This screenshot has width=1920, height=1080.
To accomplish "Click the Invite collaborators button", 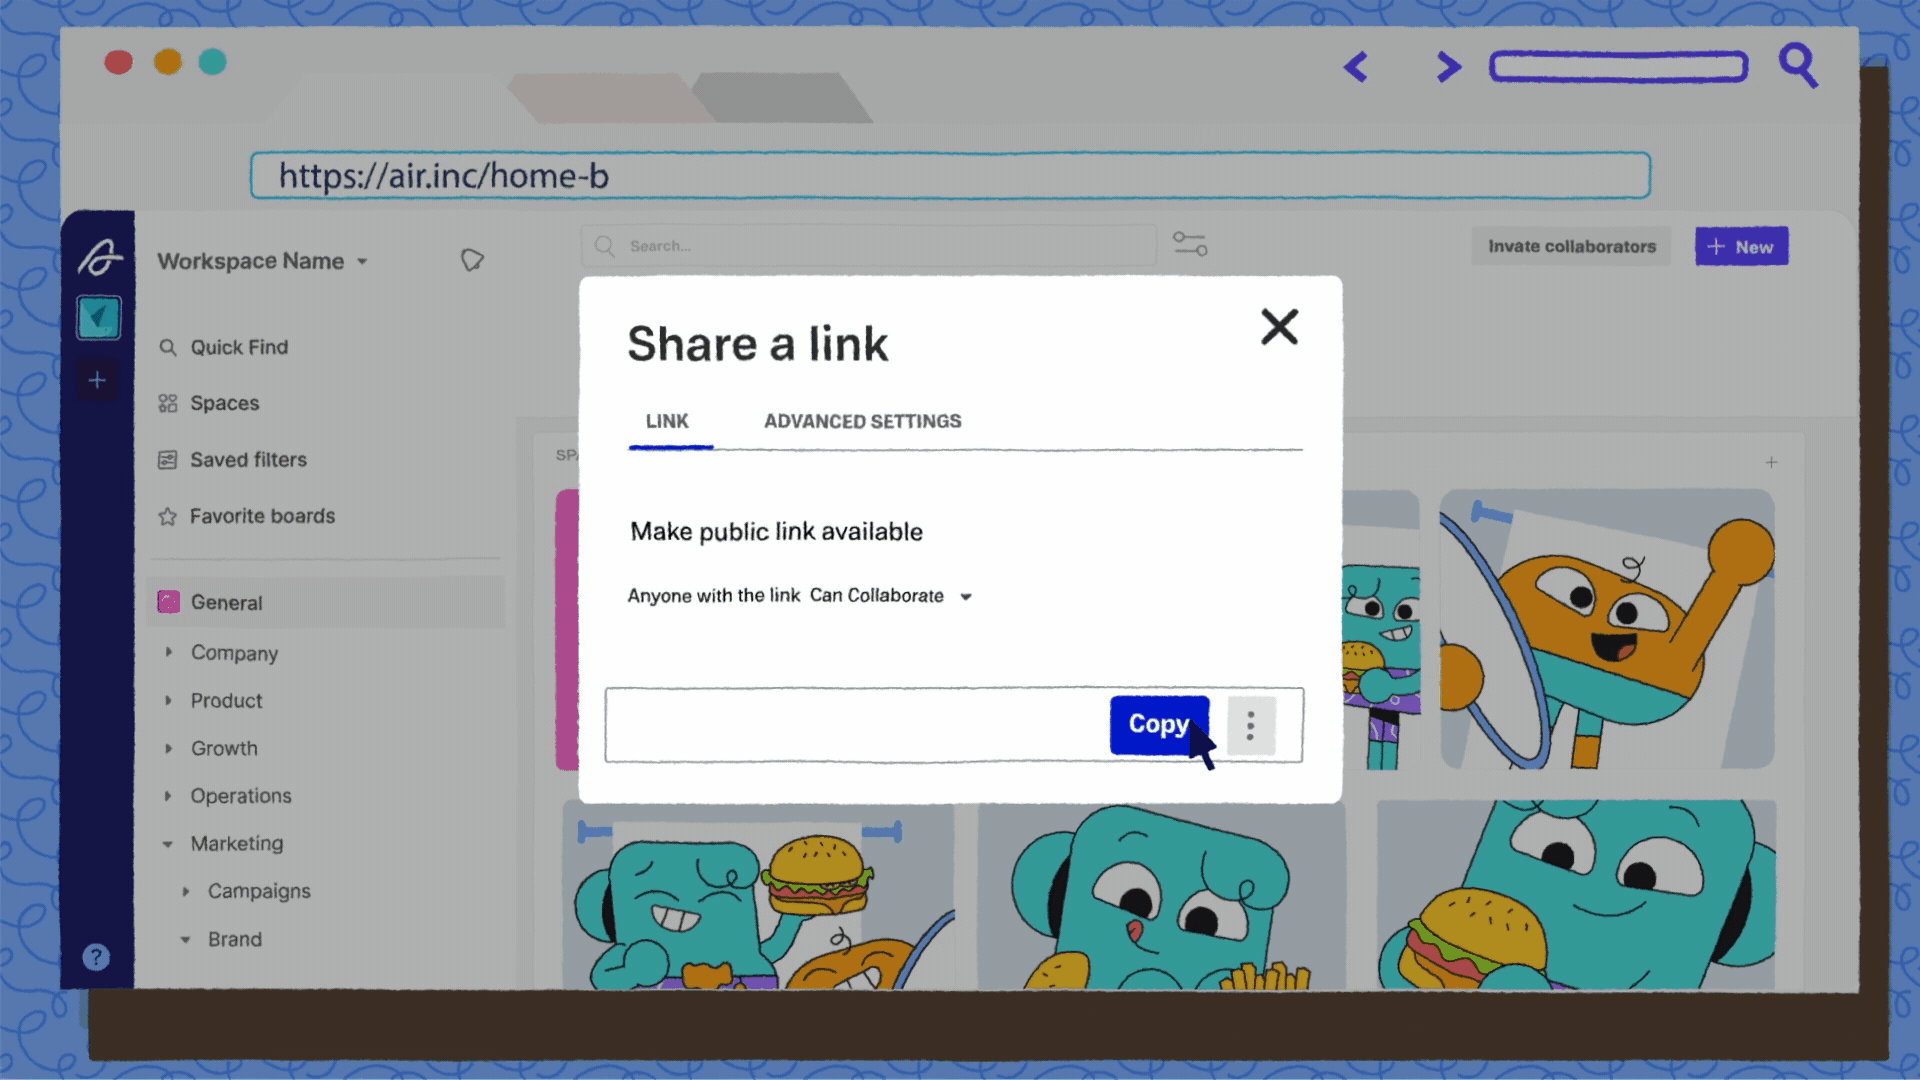I will [x=1571, y=246].
